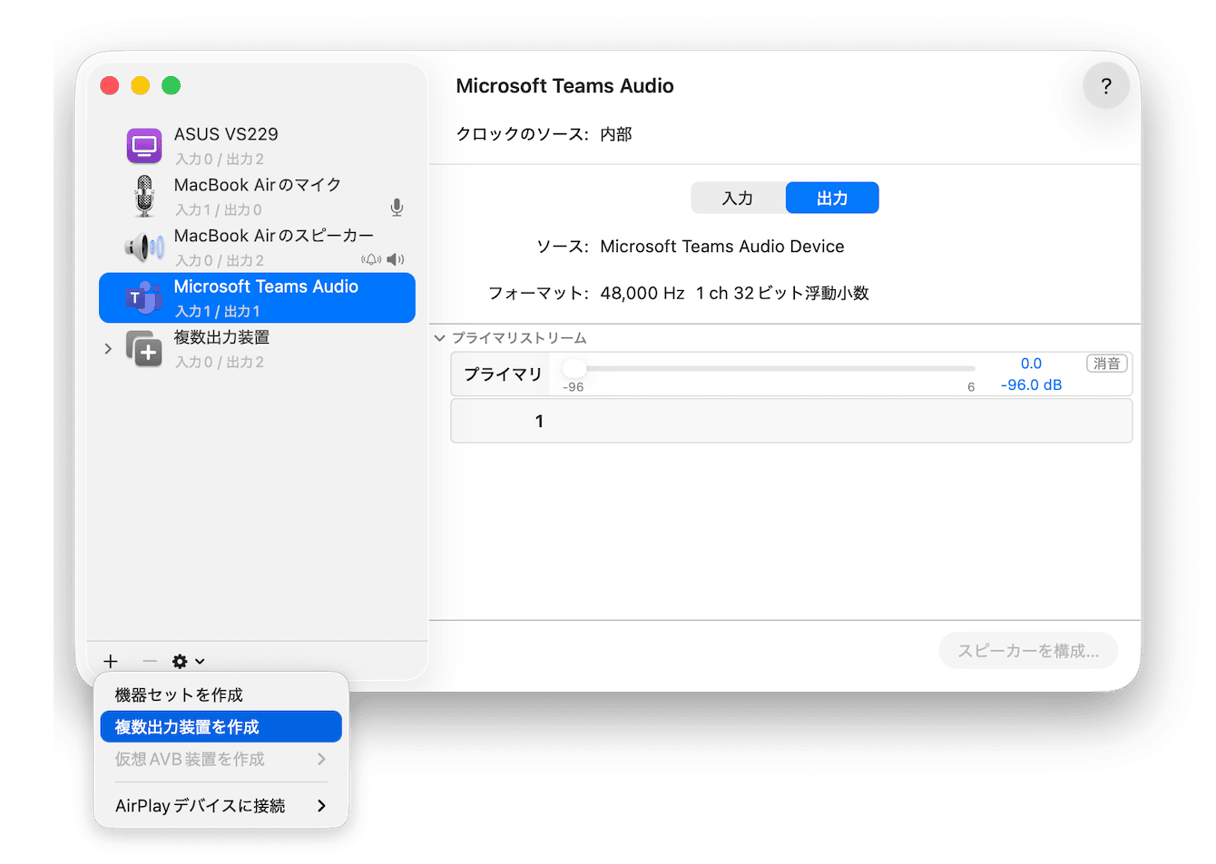
Task: Choose AirPlay デバイスに接続 menu entry
Action: [221, 805]
